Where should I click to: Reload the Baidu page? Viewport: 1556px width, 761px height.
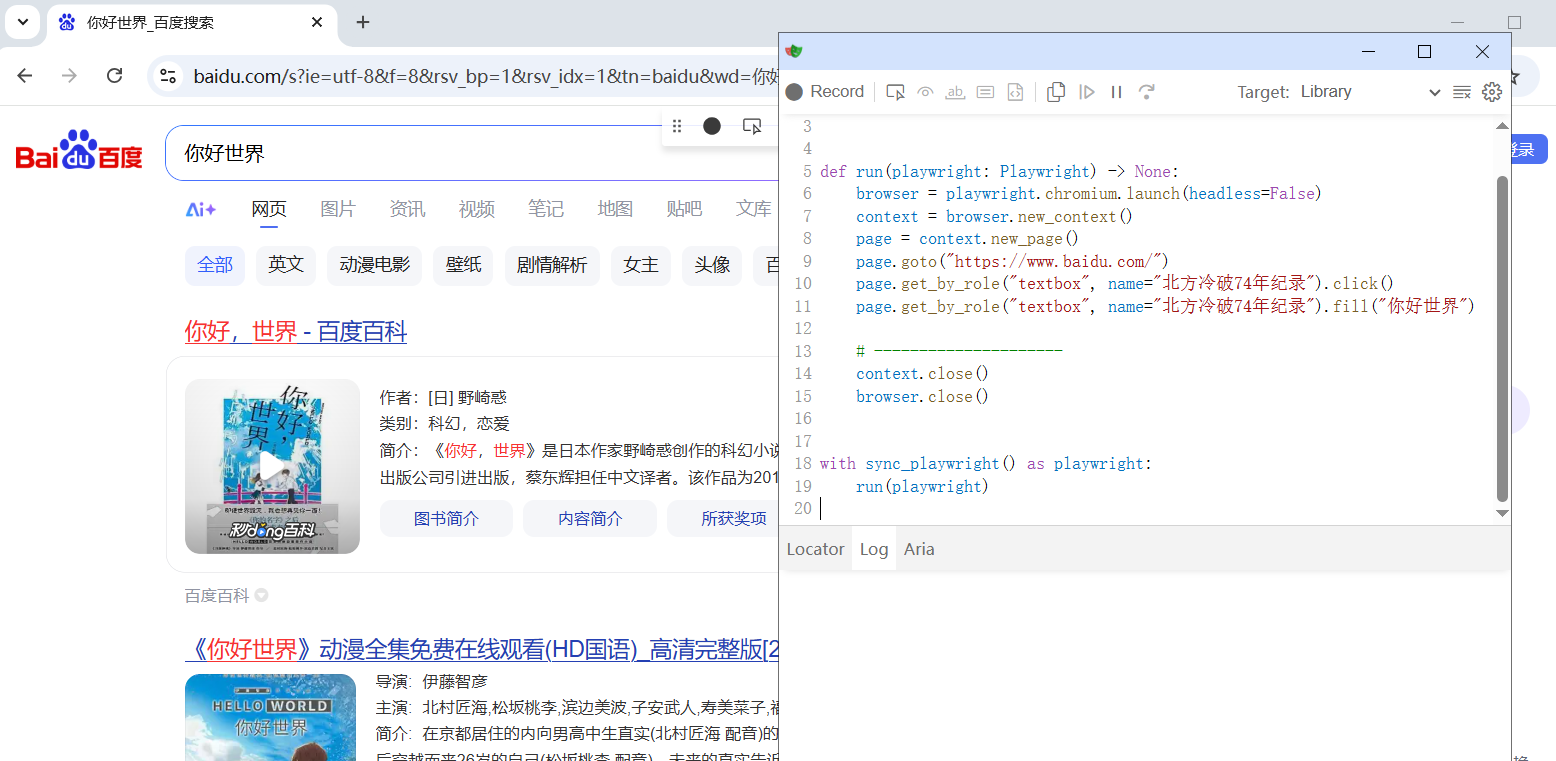[114, 76]
